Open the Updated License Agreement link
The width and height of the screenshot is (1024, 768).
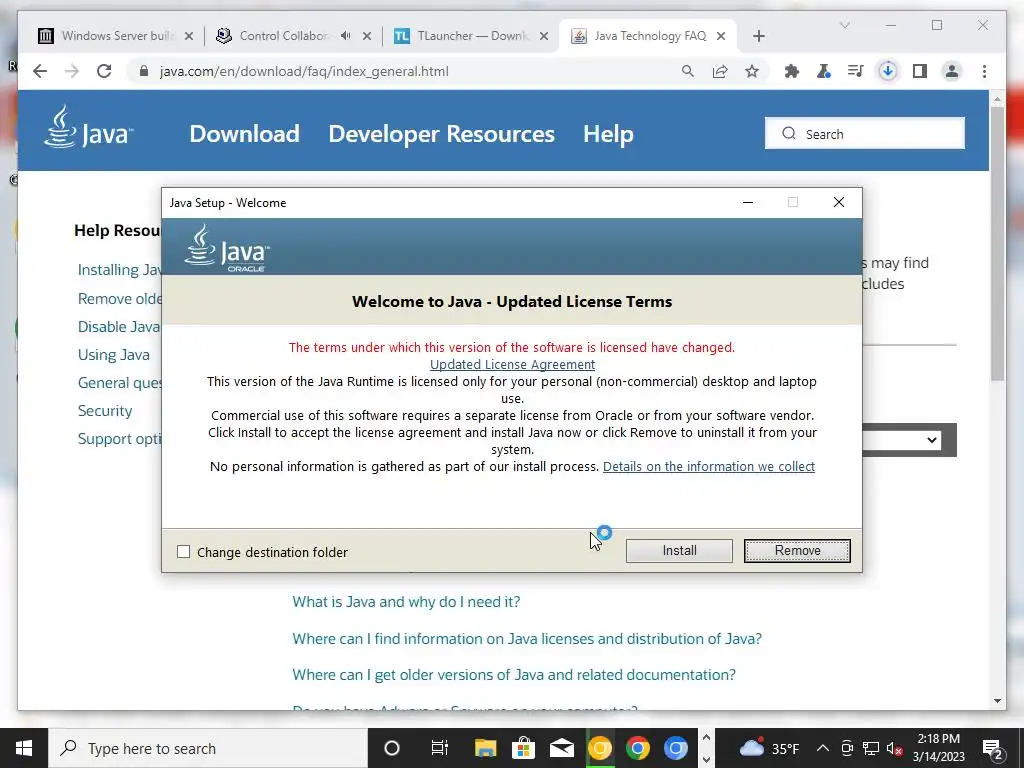click(512, 364)
